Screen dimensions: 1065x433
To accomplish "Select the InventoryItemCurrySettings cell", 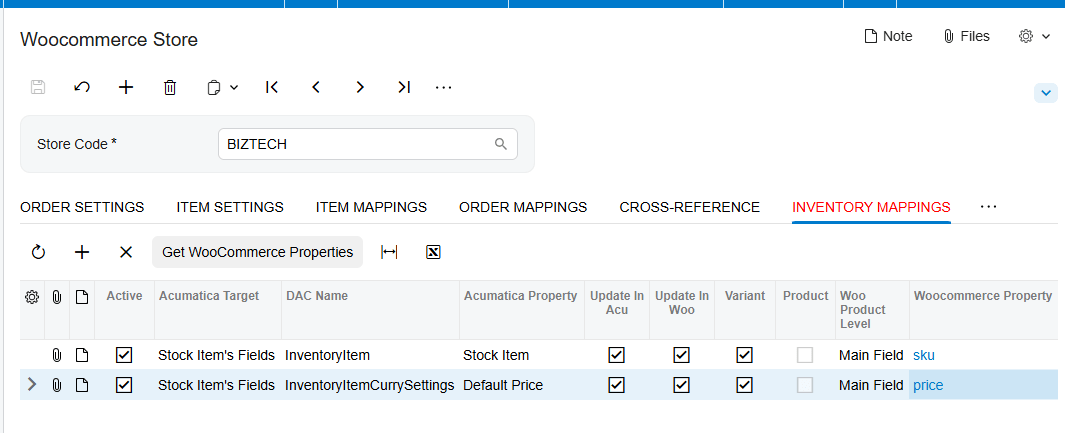I will (369, 385).
